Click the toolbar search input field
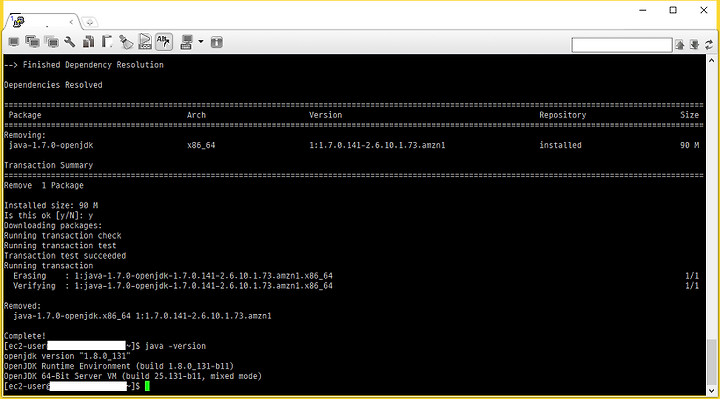The height and width of the screenshot is (399, 720). coord(622,45)
